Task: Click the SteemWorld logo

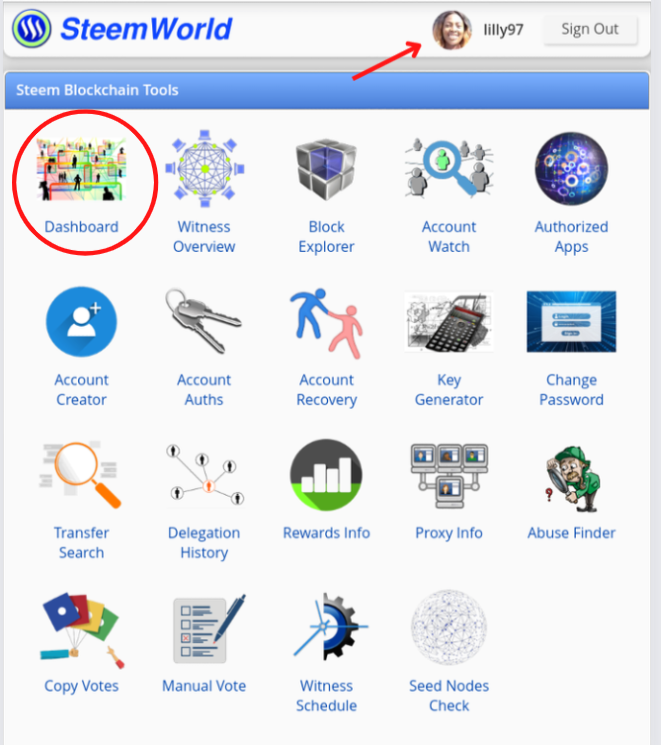Action: 122,29
